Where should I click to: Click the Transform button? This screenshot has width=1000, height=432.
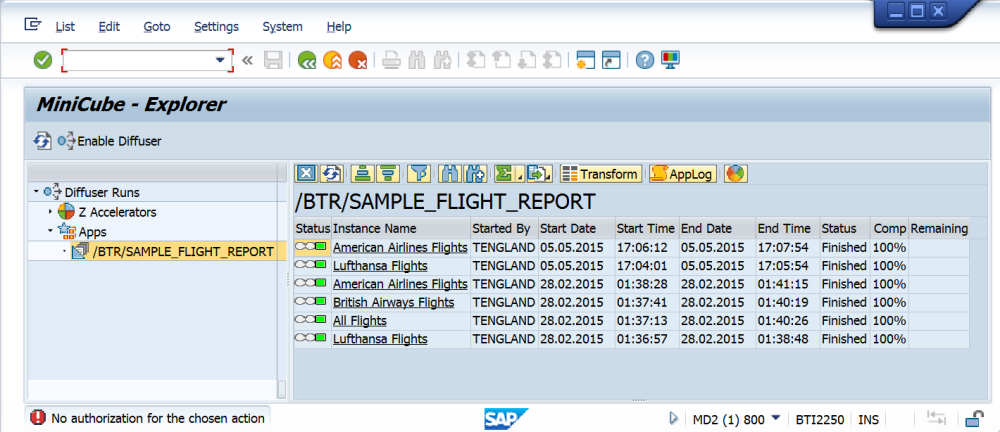coord(600,174)
